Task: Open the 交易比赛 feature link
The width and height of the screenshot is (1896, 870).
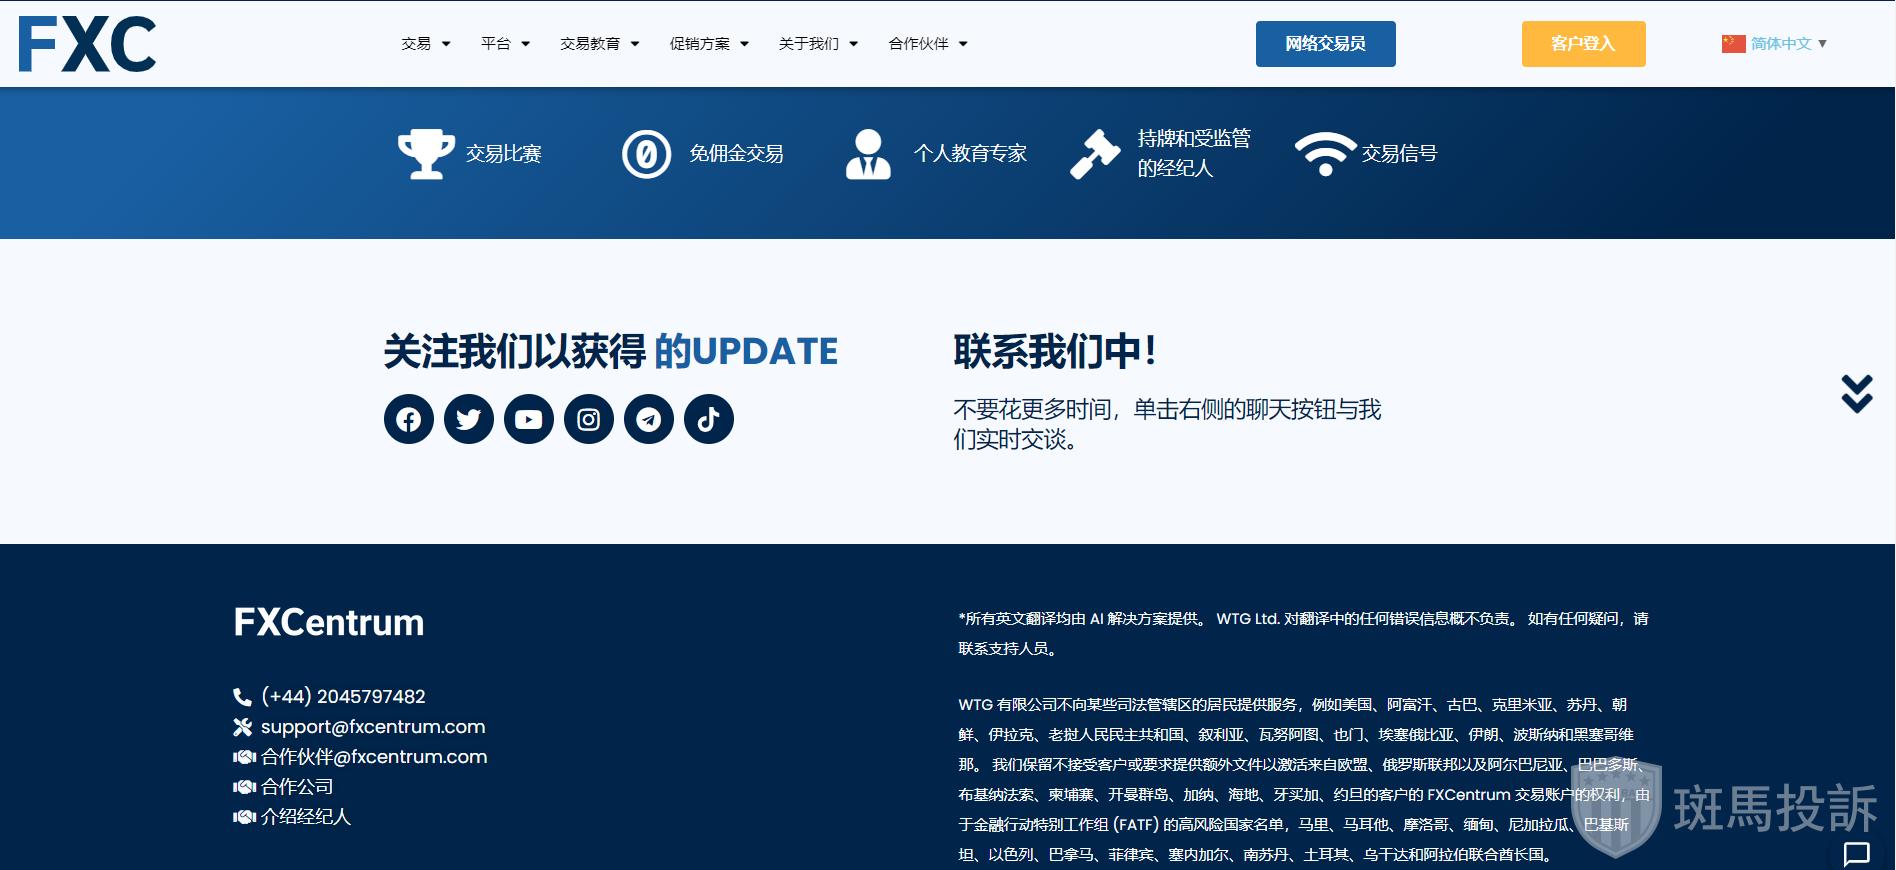Action: tap(504, 154)
